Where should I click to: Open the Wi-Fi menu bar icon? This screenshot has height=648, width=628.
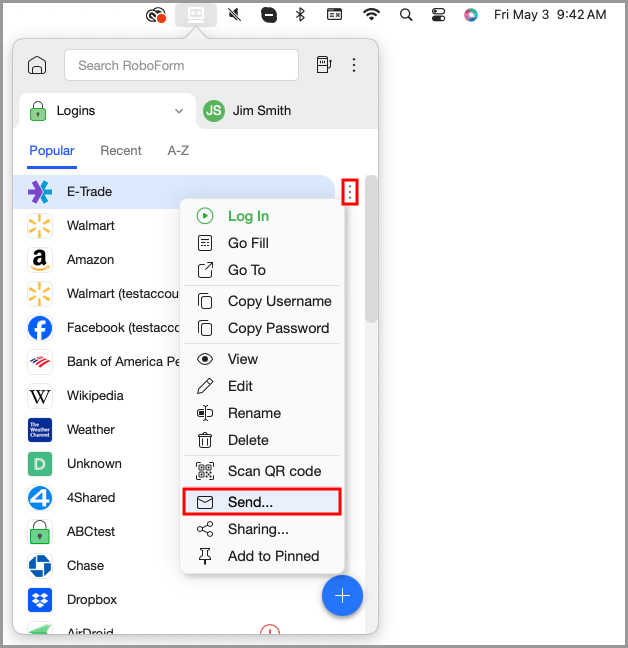(371, 15)
